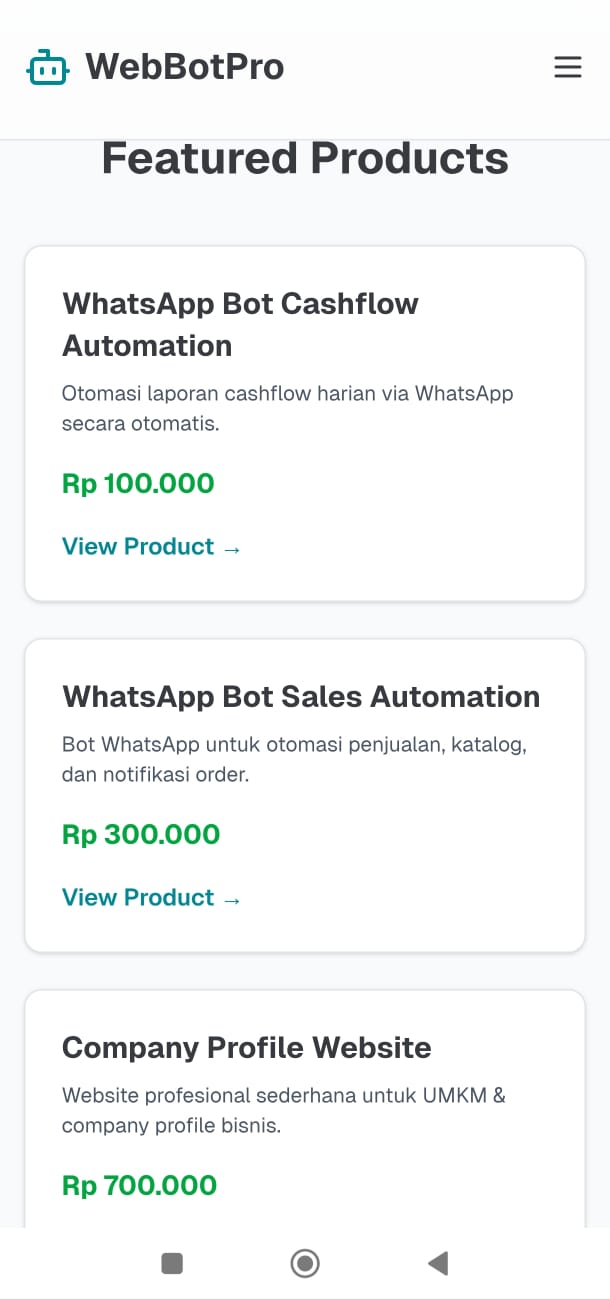610x1299 pixels.
Task: Open Android recent apps square button
Action: [172, 1263]
